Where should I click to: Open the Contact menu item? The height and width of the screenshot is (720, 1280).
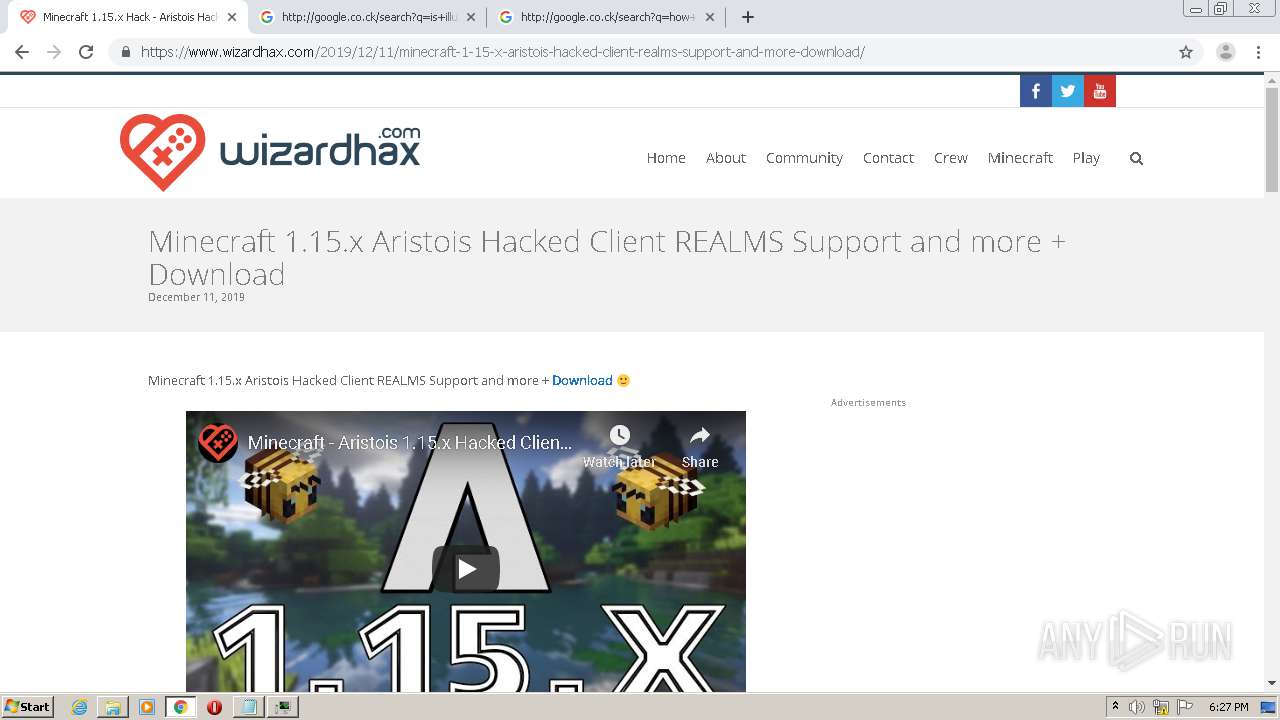[x=888, y=158]
